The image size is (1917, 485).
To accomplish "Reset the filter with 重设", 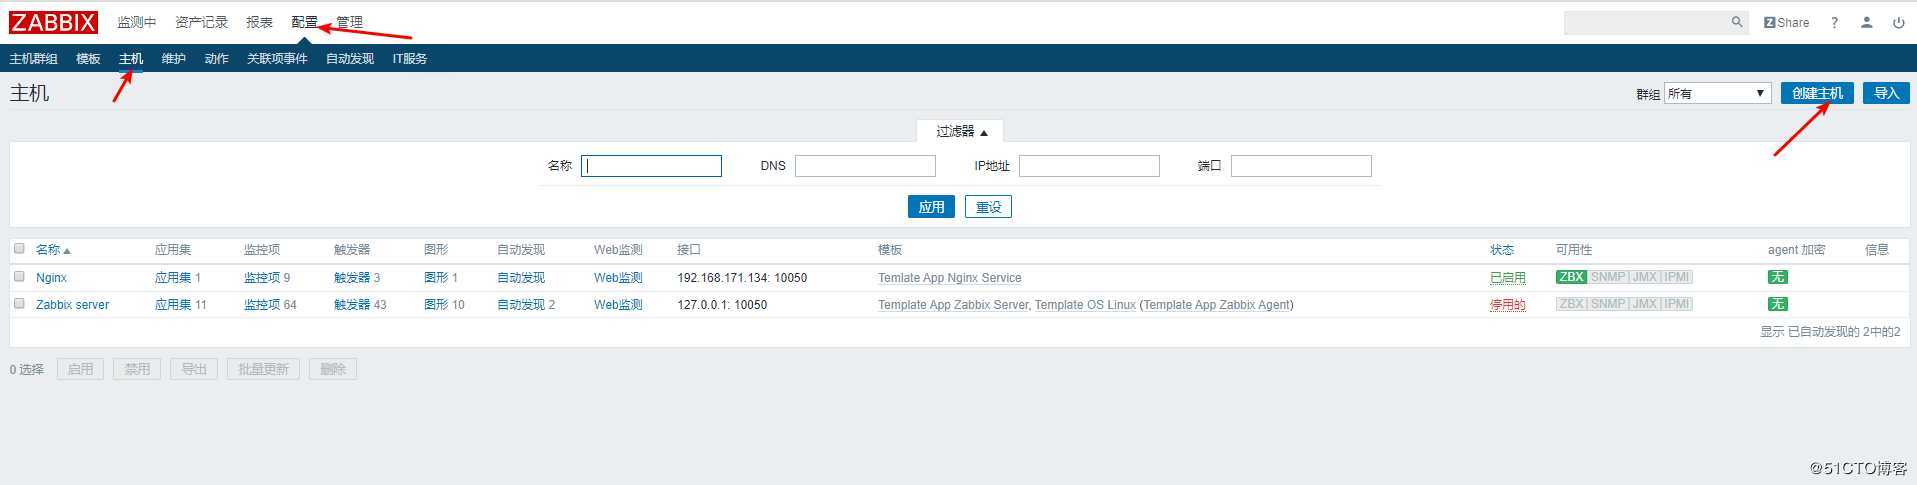I will click(x=988, y=207).
